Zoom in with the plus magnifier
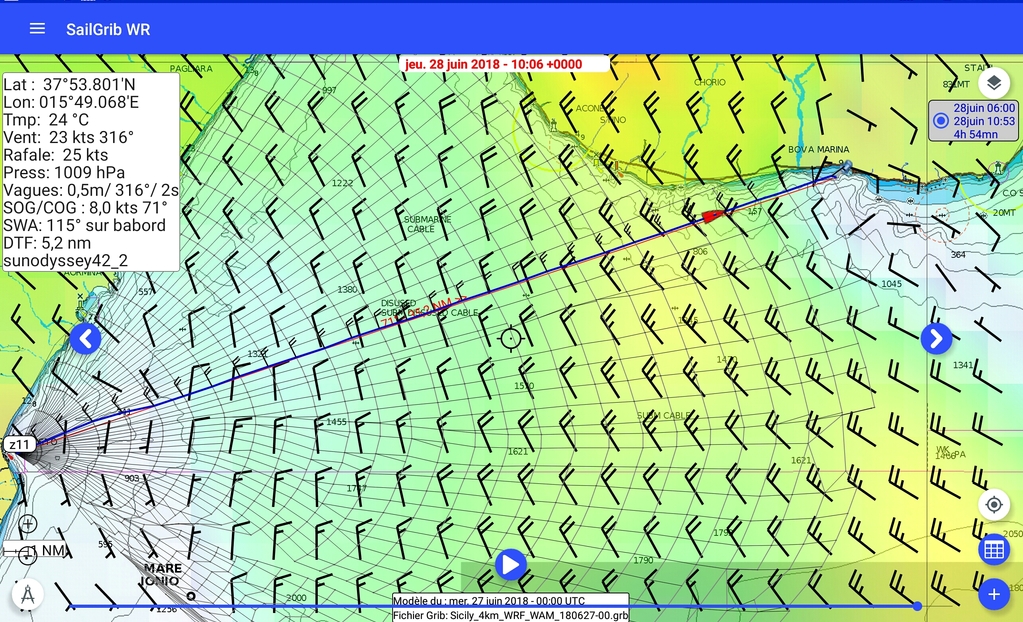 (28, 524)
